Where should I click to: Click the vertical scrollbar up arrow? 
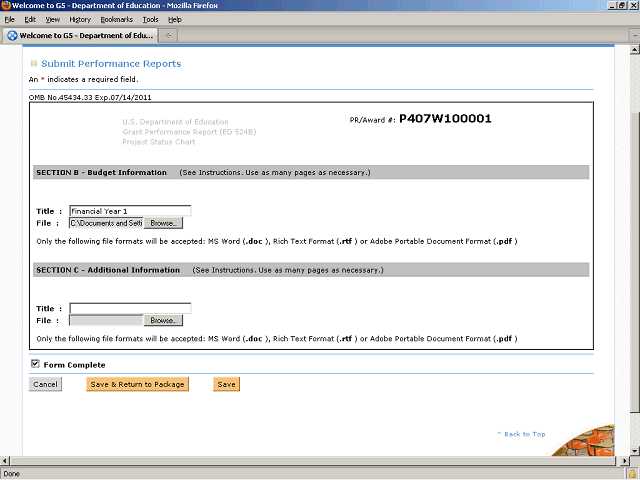point(635,50)
